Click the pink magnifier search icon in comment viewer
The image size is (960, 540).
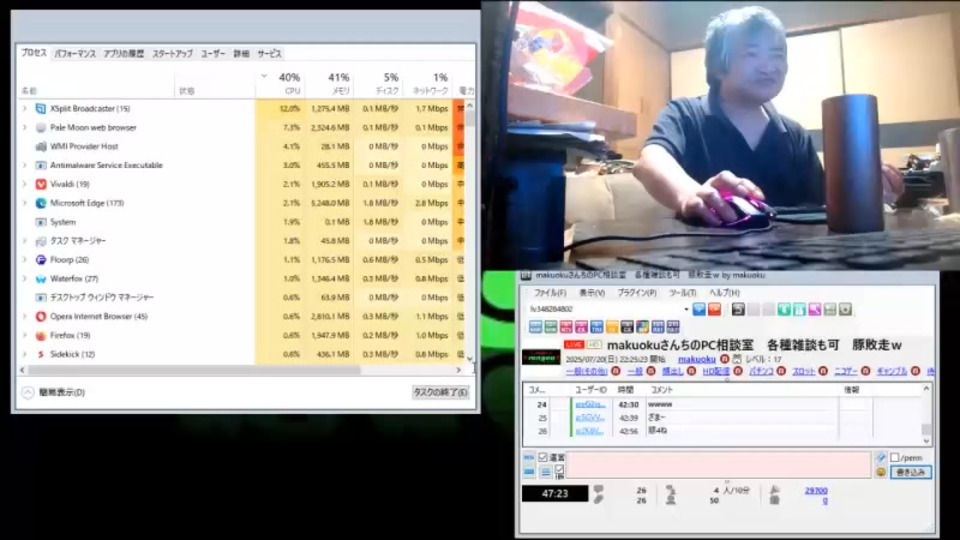tap(814, 309)
